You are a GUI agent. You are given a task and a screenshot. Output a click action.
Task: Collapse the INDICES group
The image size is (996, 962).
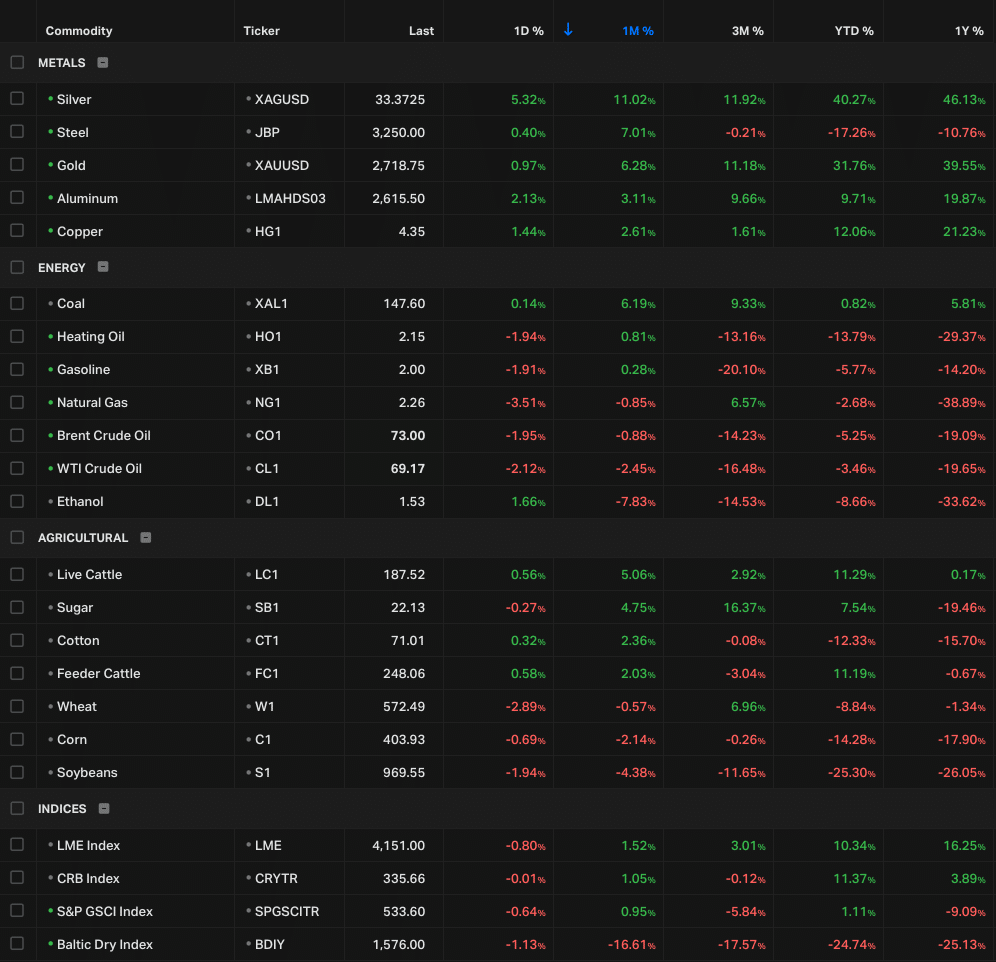[x=104, y=808]
